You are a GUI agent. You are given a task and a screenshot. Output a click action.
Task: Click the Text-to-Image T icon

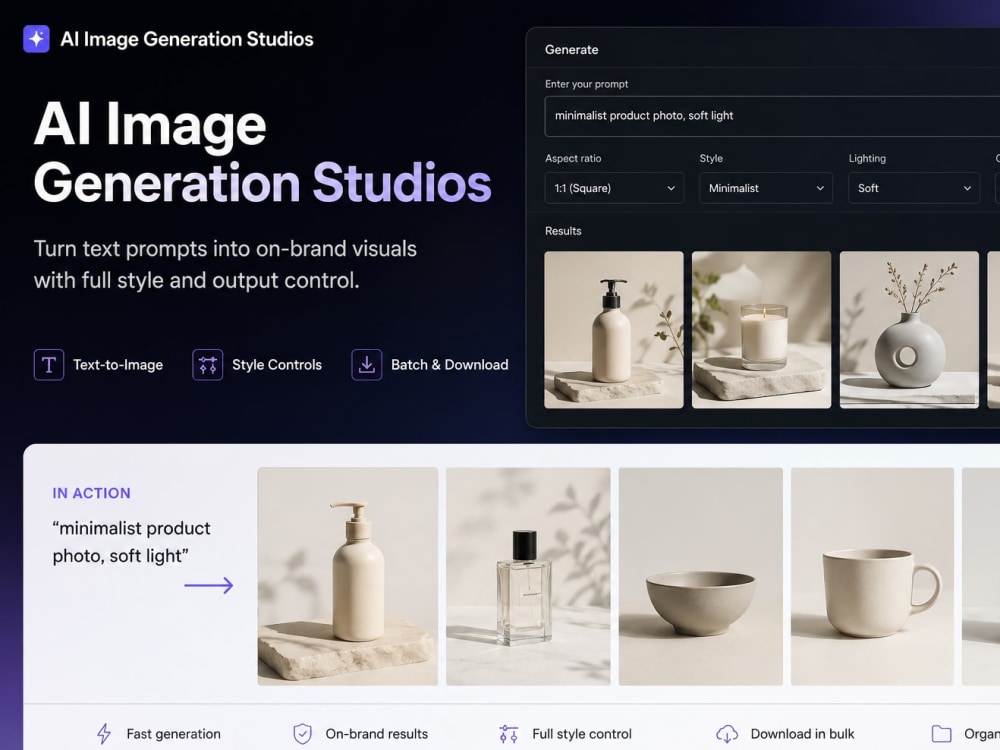[x=48, y=365]
